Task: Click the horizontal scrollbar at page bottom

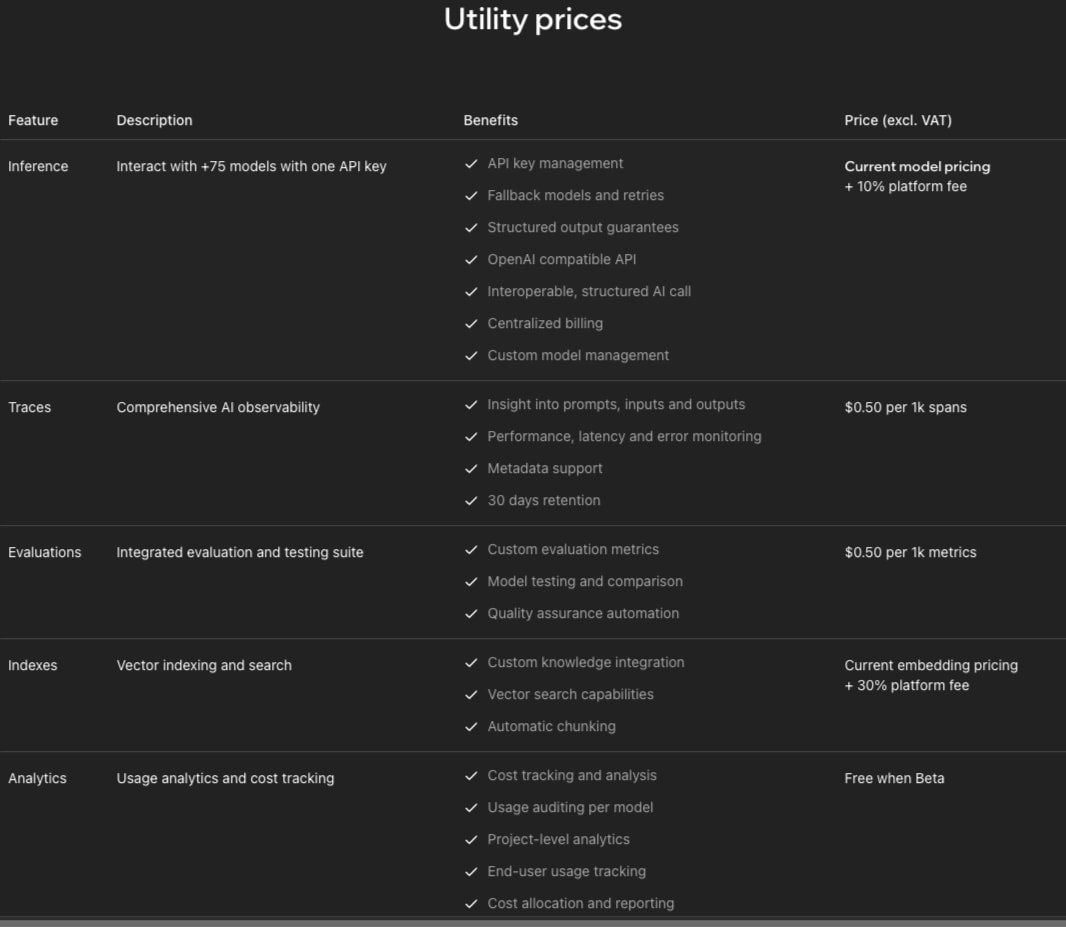Action: point(533,923)
